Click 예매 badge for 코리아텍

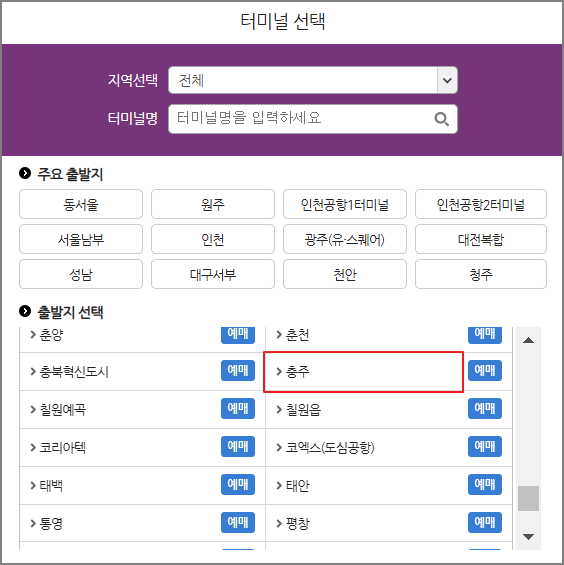238,446
